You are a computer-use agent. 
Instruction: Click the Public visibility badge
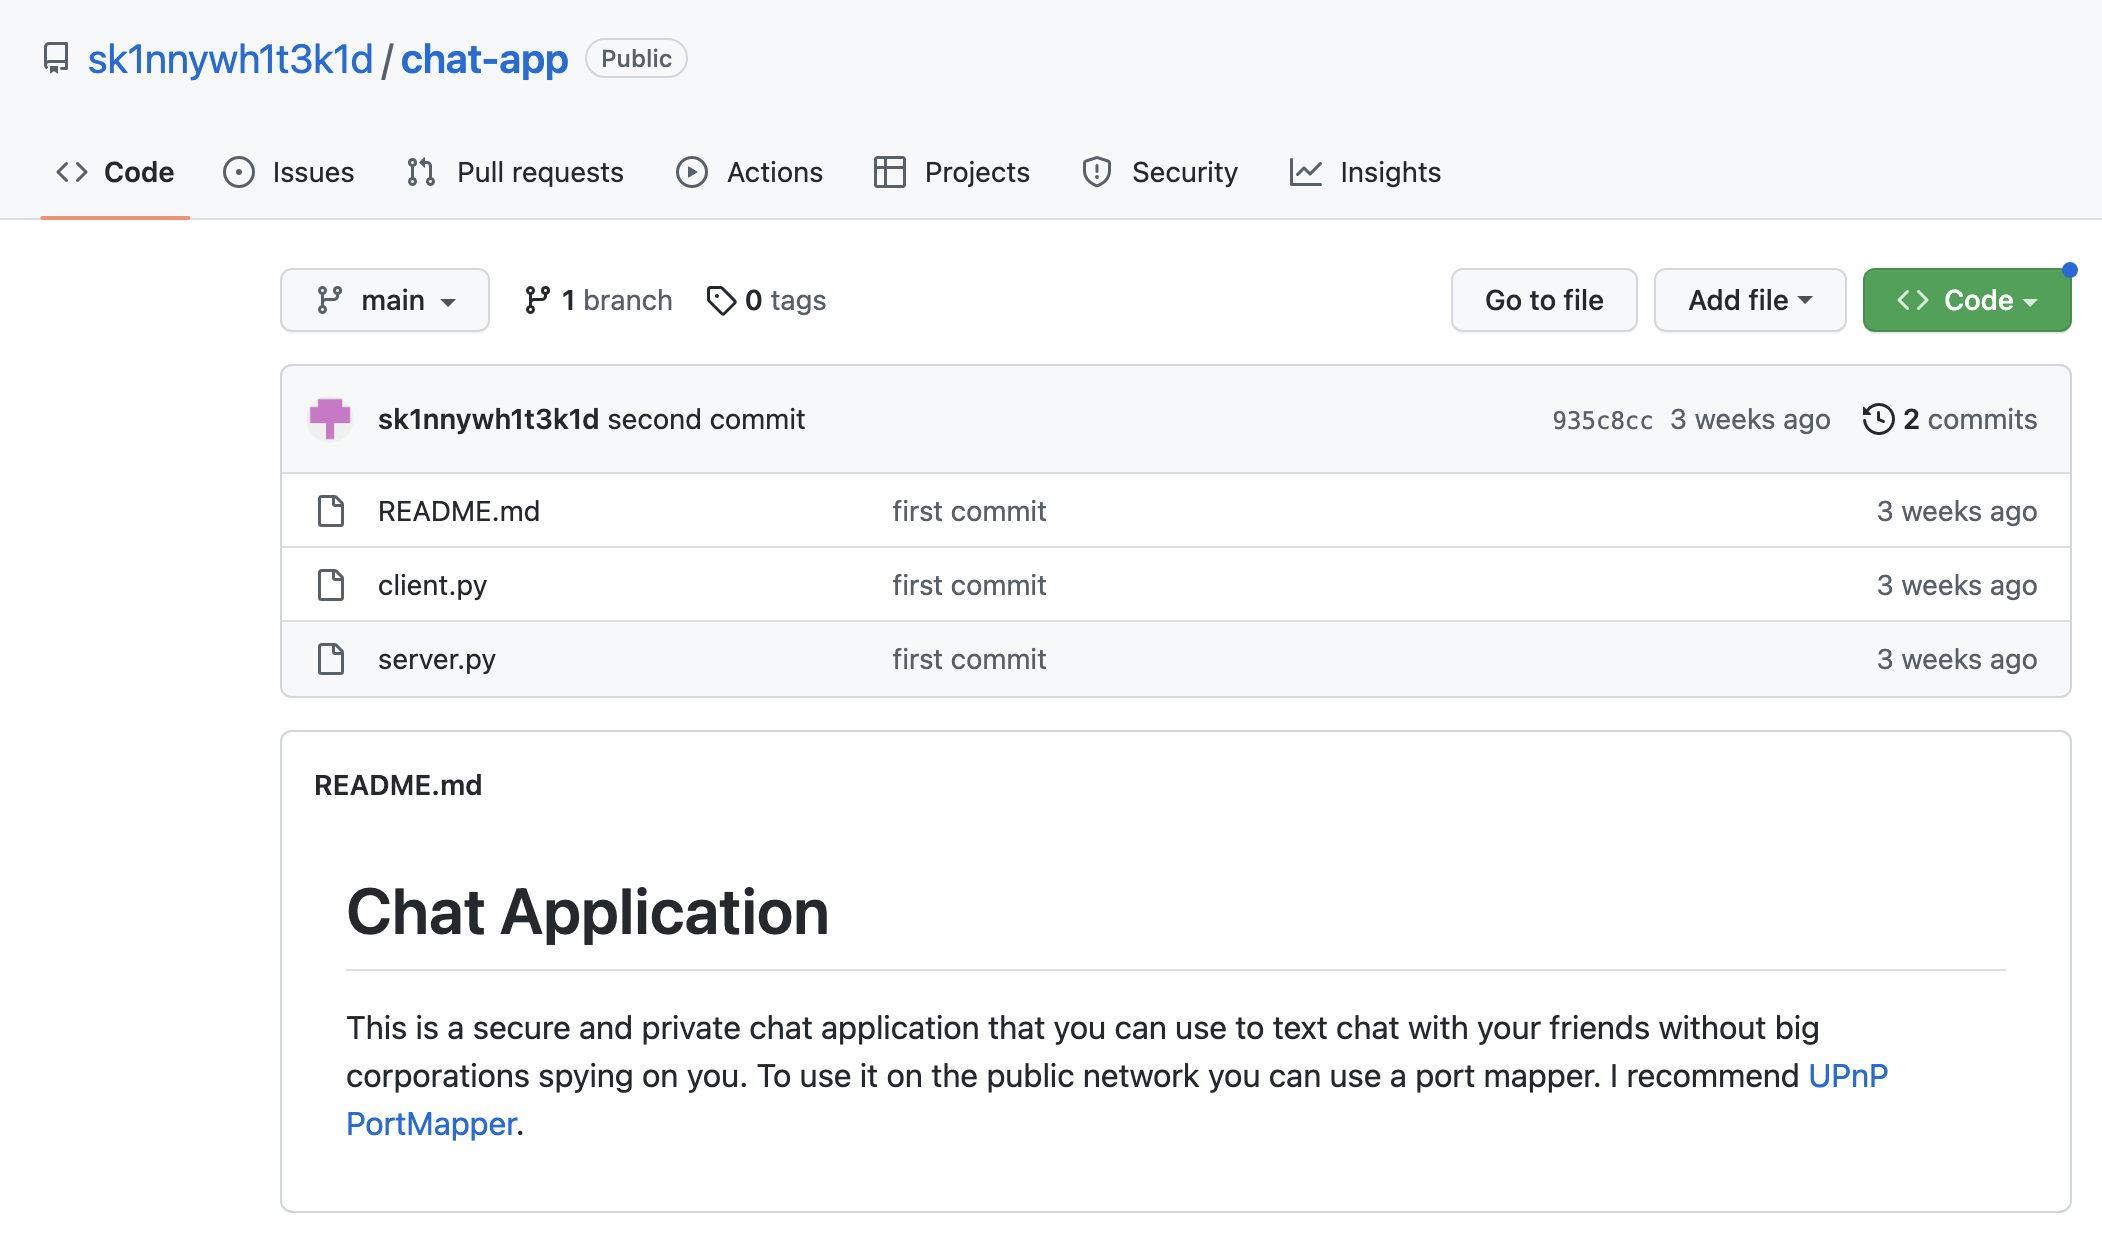point(636,58)
